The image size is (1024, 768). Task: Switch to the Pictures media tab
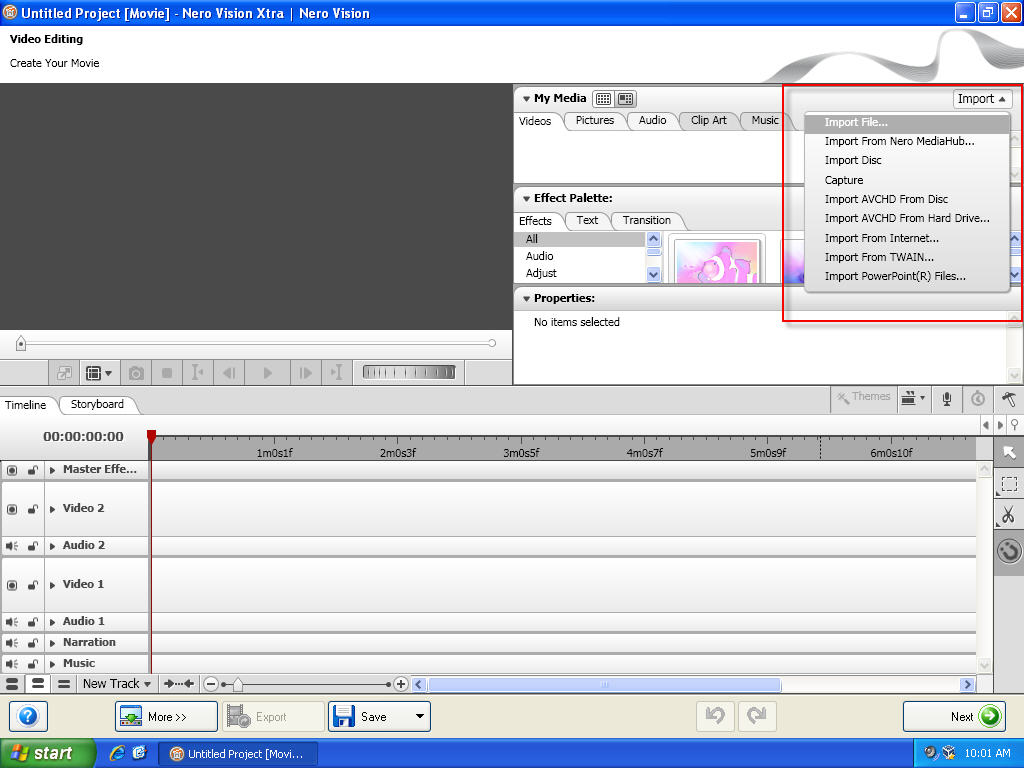click(594, 121)
